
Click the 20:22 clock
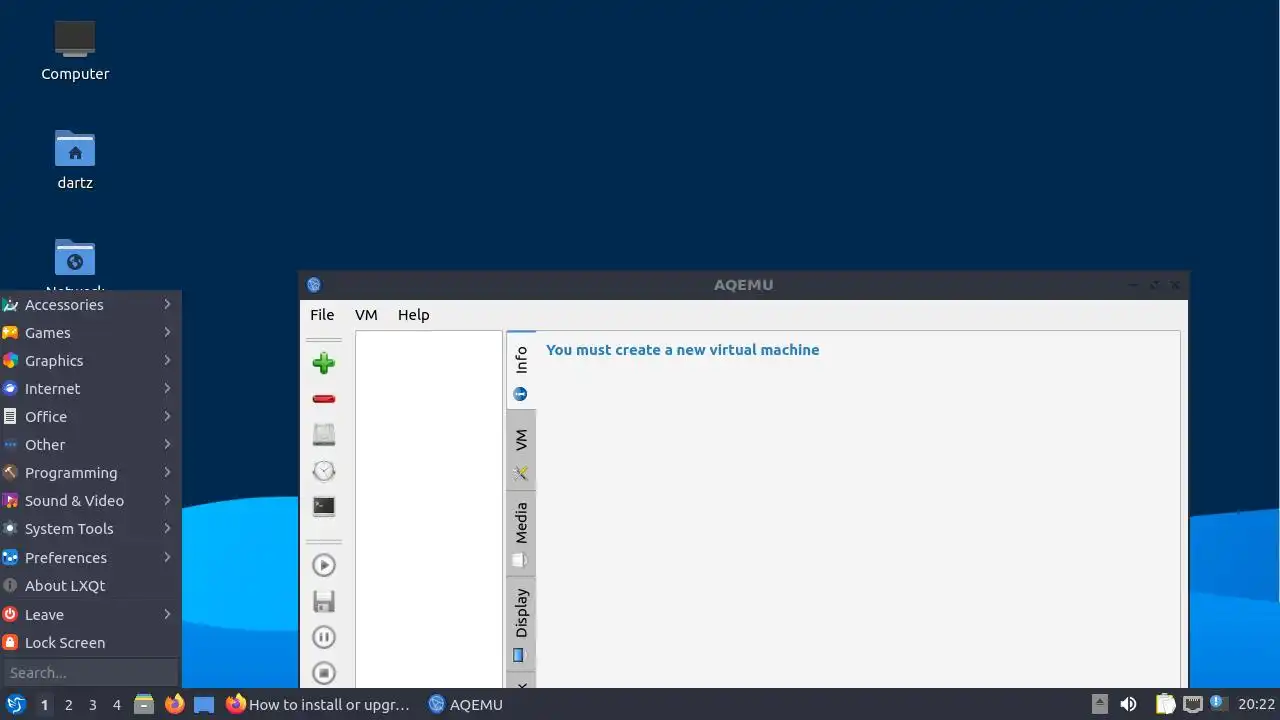[1256, 704]
